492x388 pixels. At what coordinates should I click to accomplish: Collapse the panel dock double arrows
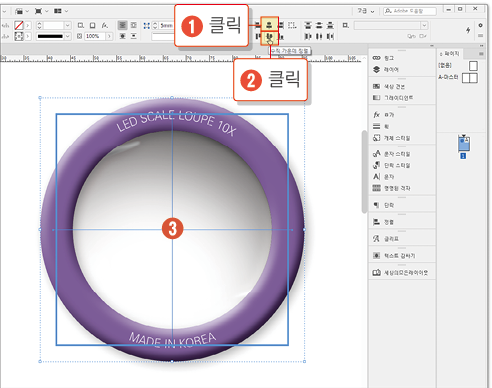(482, 46)
